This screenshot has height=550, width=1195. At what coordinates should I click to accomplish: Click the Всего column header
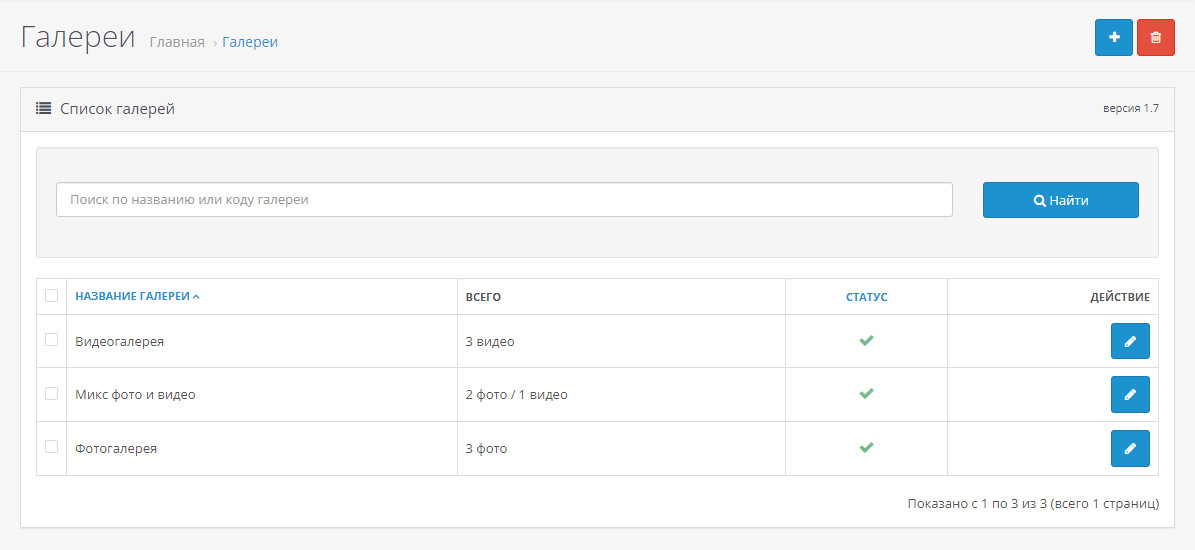483,297
